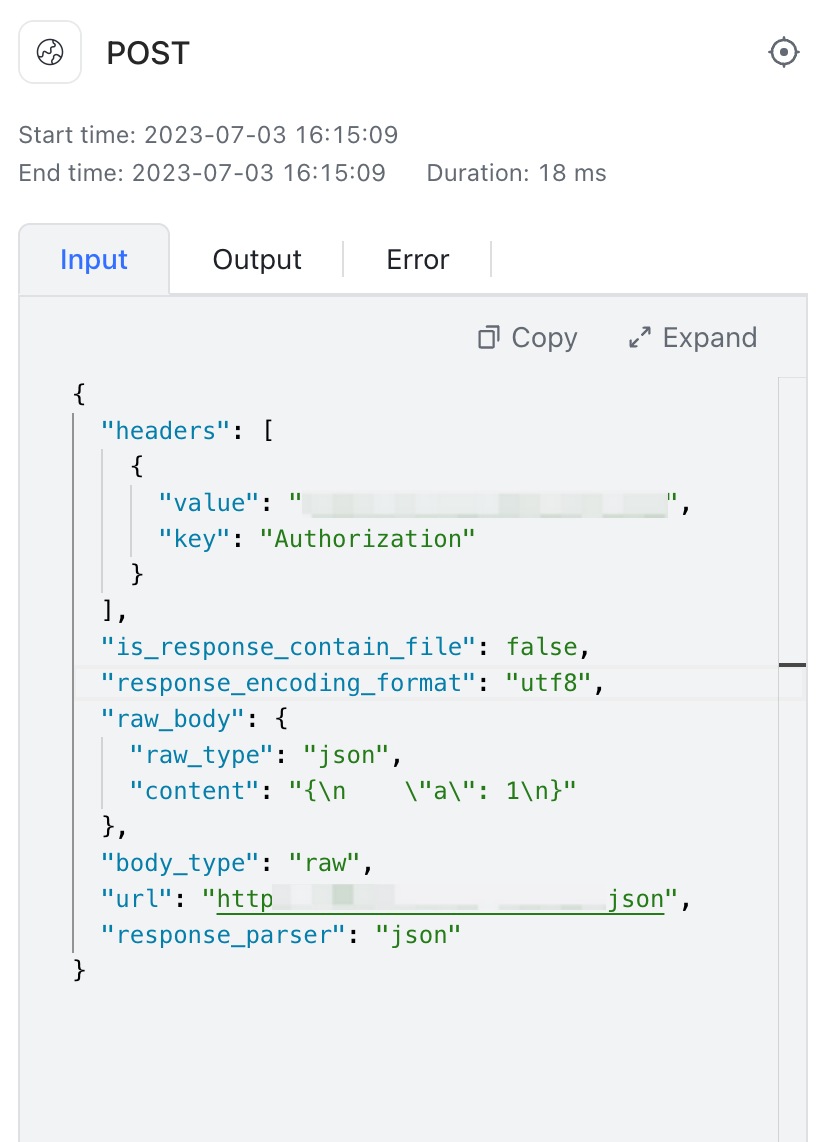This screenshot has height=1142, width=822.
Task: Click the false value of is_response_contain_file
Action: [542, 646]
